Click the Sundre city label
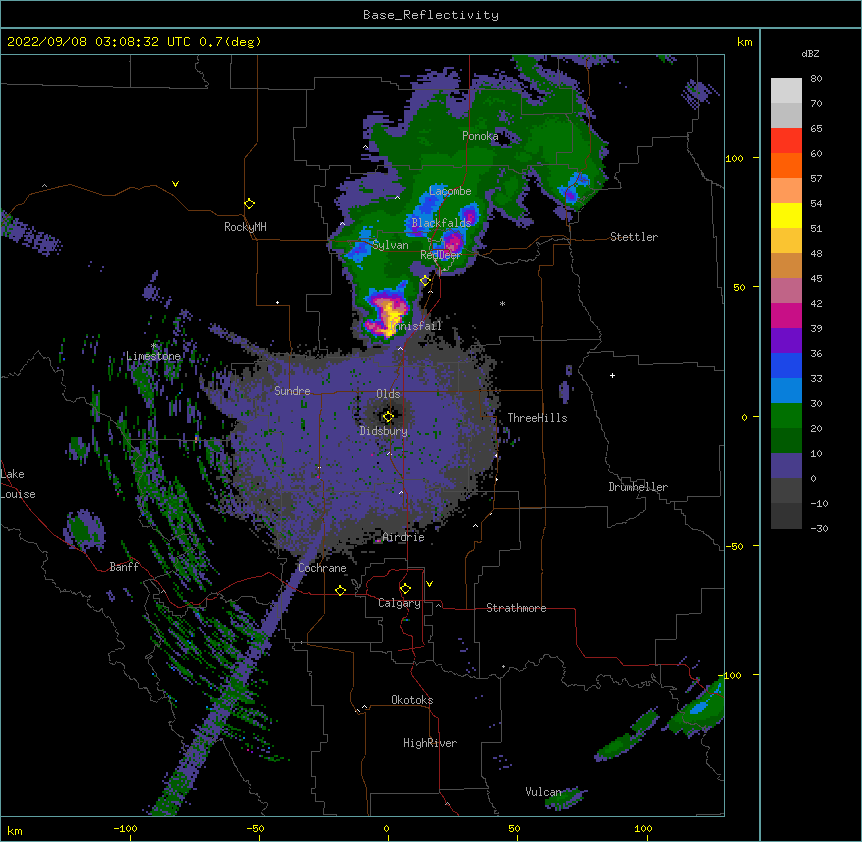 (292, 391)
